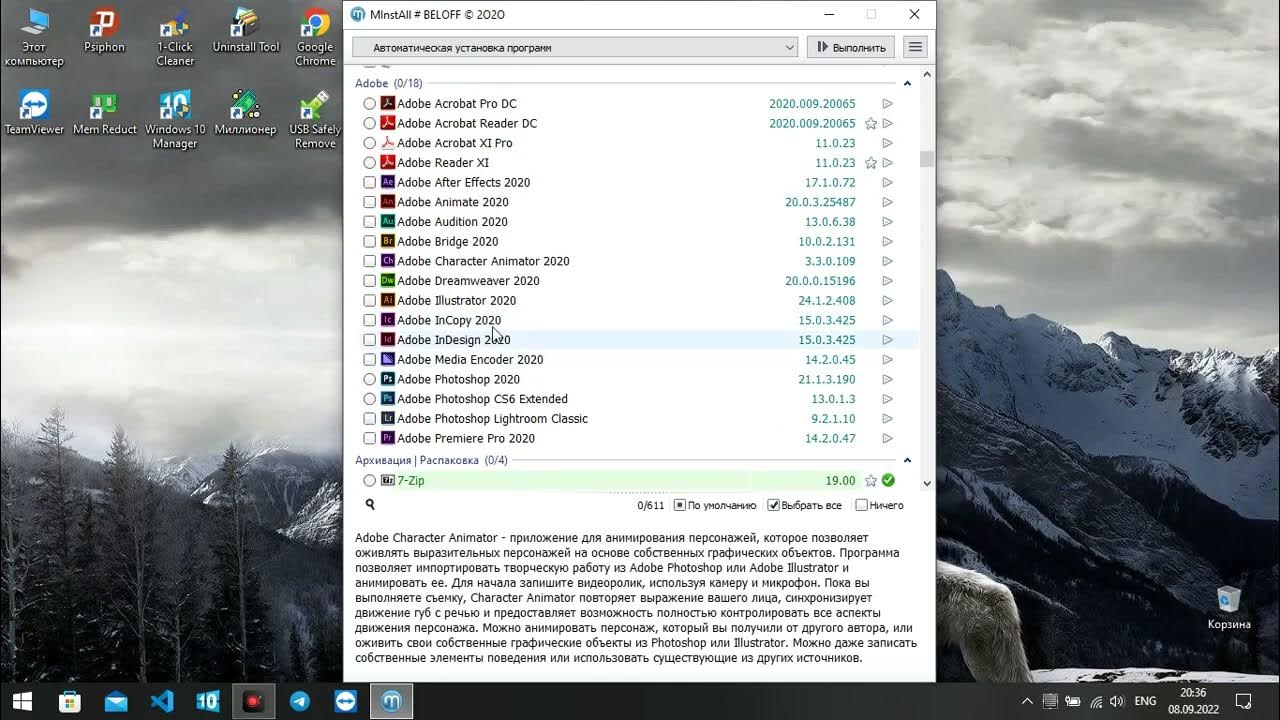The image size is (1280, 720).
Task: Click the Adobe Illustrator 2020 icon
Action: click(388, 300)
